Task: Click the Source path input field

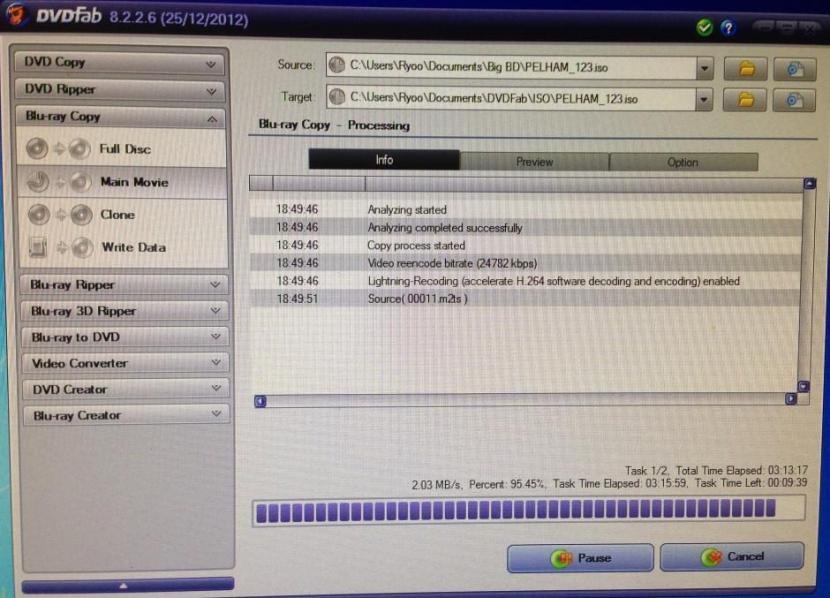Action: tap(512, 67)
